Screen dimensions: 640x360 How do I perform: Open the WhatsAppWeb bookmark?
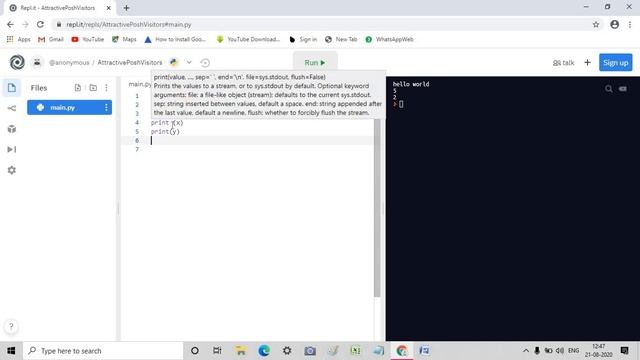click(x=389, y=39)
